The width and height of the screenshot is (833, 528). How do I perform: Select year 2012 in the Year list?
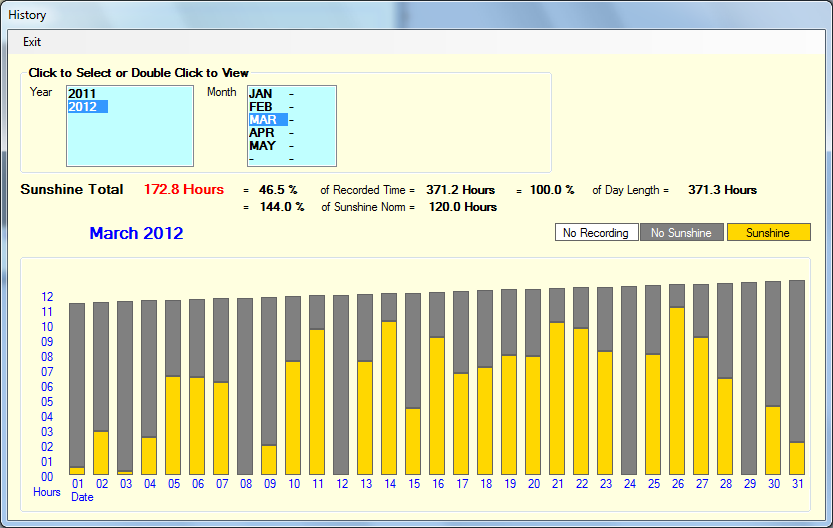[83, 107]
